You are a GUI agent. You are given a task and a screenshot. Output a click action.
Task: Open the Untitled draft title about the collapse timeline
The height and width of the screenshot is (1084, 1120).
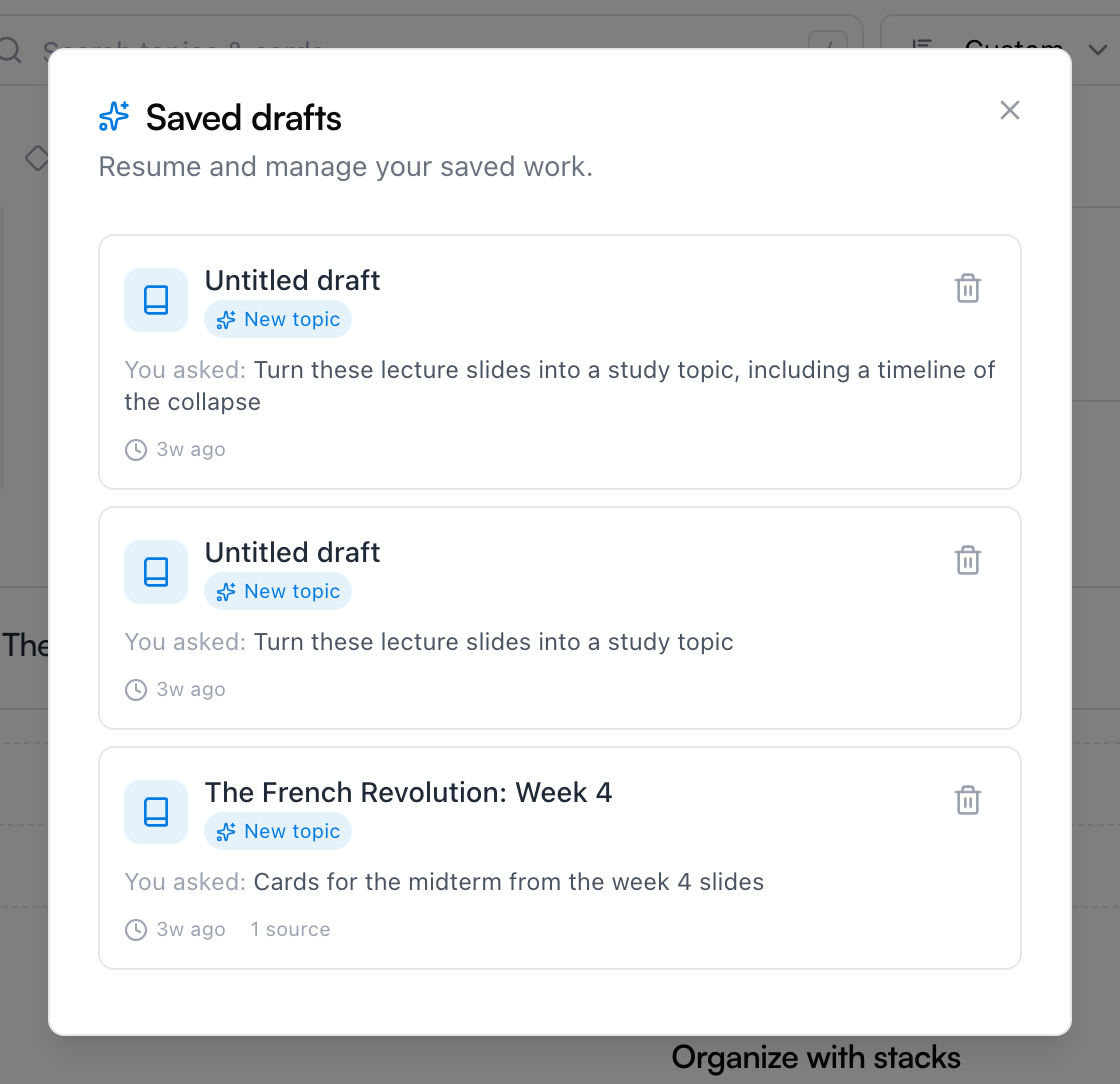(x=292, y=281)
